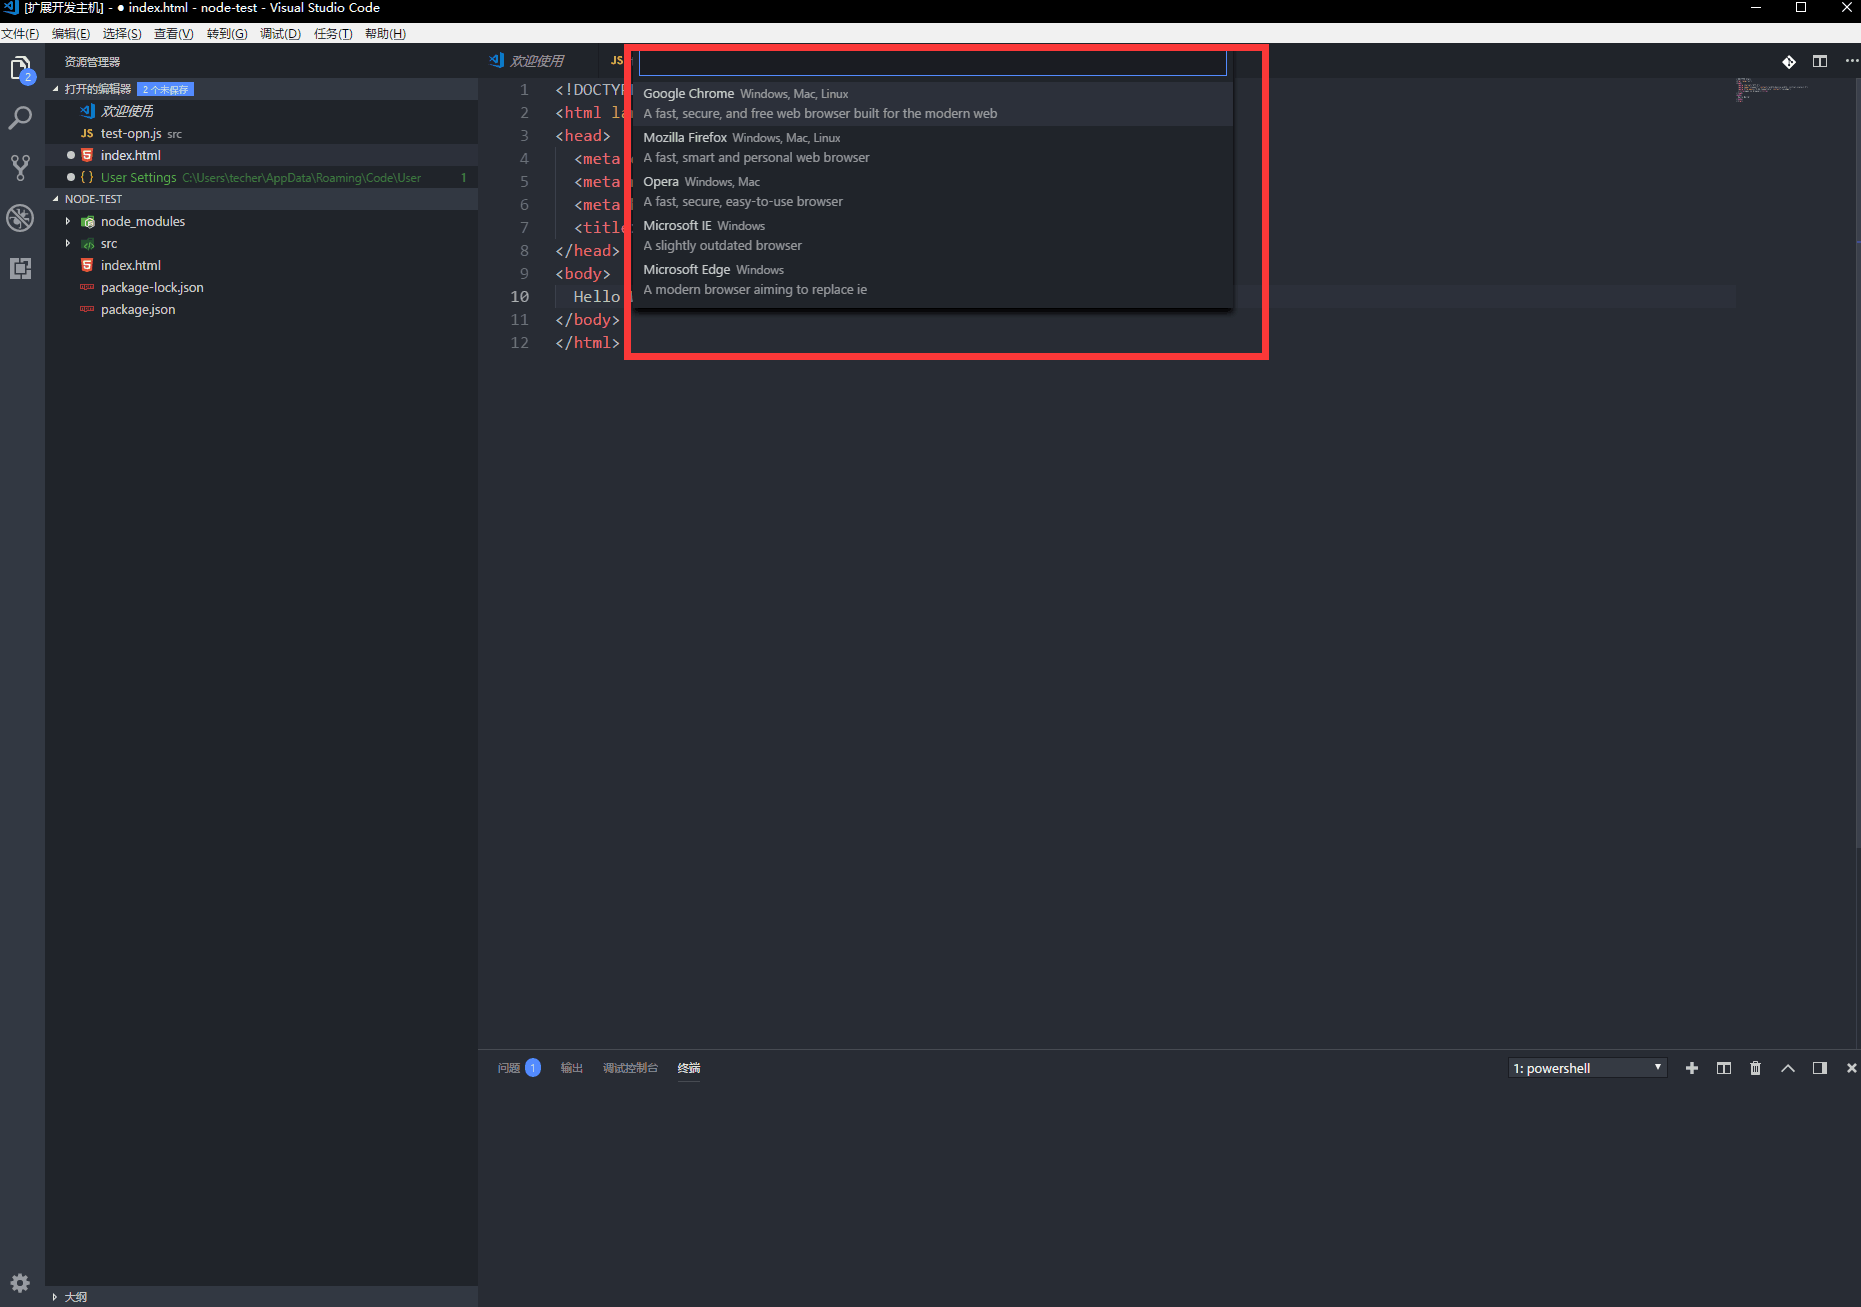Screen dimensions: 1861x1307
Task: Add a new terminal with the plus icon
Action: [1691, 1068]
